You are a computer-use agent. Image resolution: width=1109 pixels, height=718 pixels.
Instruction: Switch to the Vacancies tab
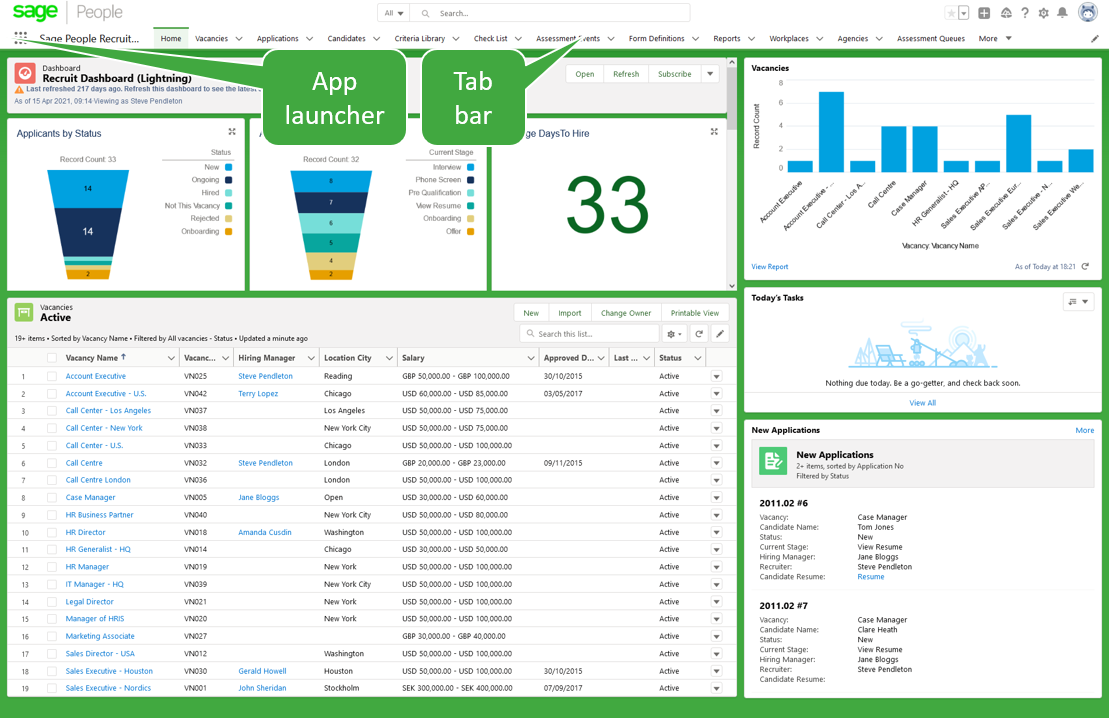point(212,39)
